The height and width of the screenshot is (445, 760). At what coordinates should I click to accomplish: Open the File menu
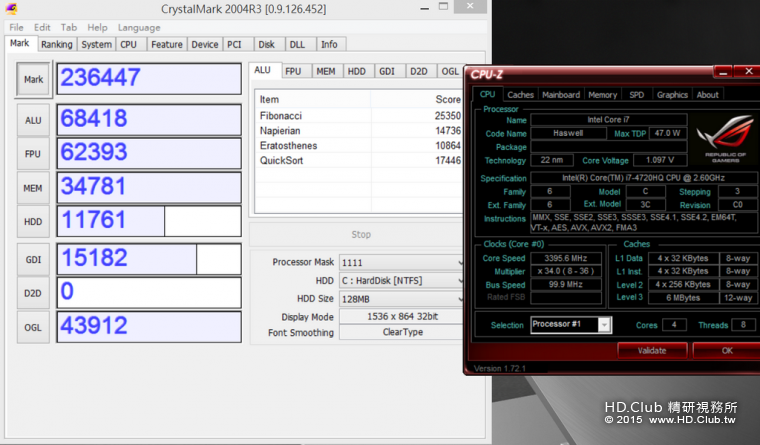click(x=16, y=27)
